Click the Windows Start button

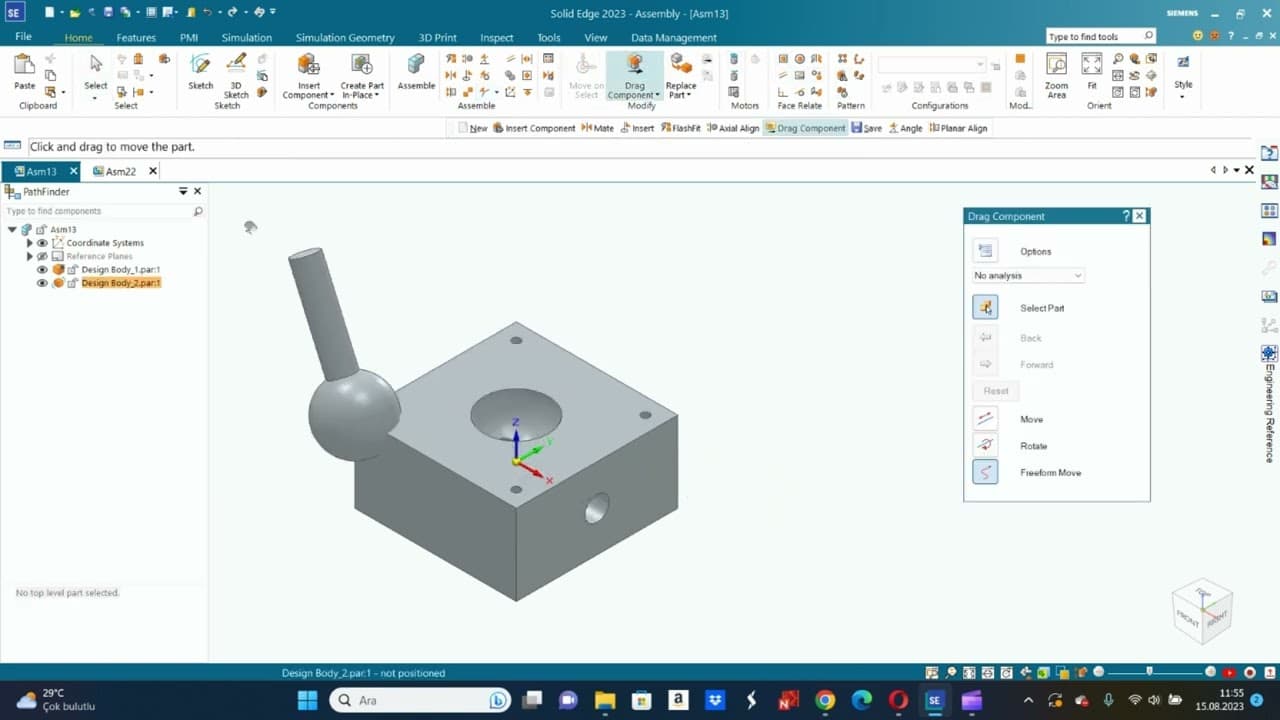click(307, 700)
